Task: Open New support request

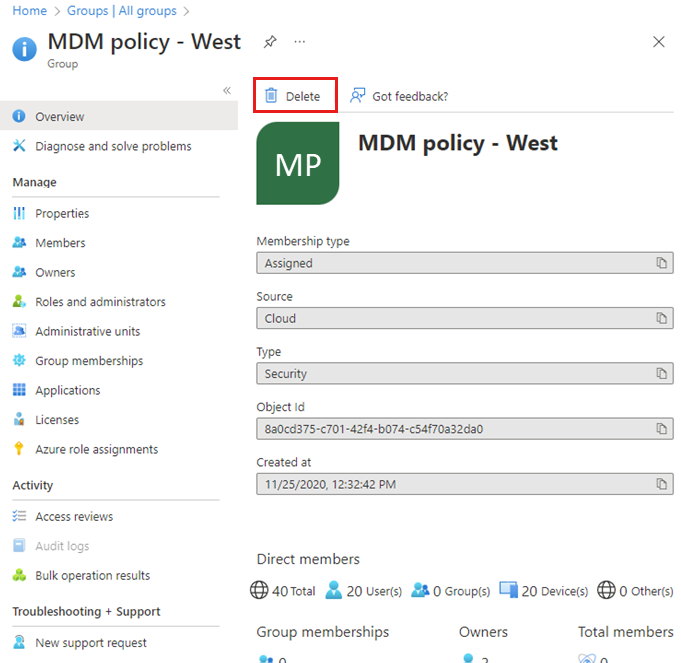Action: click(x=91, y=643)
